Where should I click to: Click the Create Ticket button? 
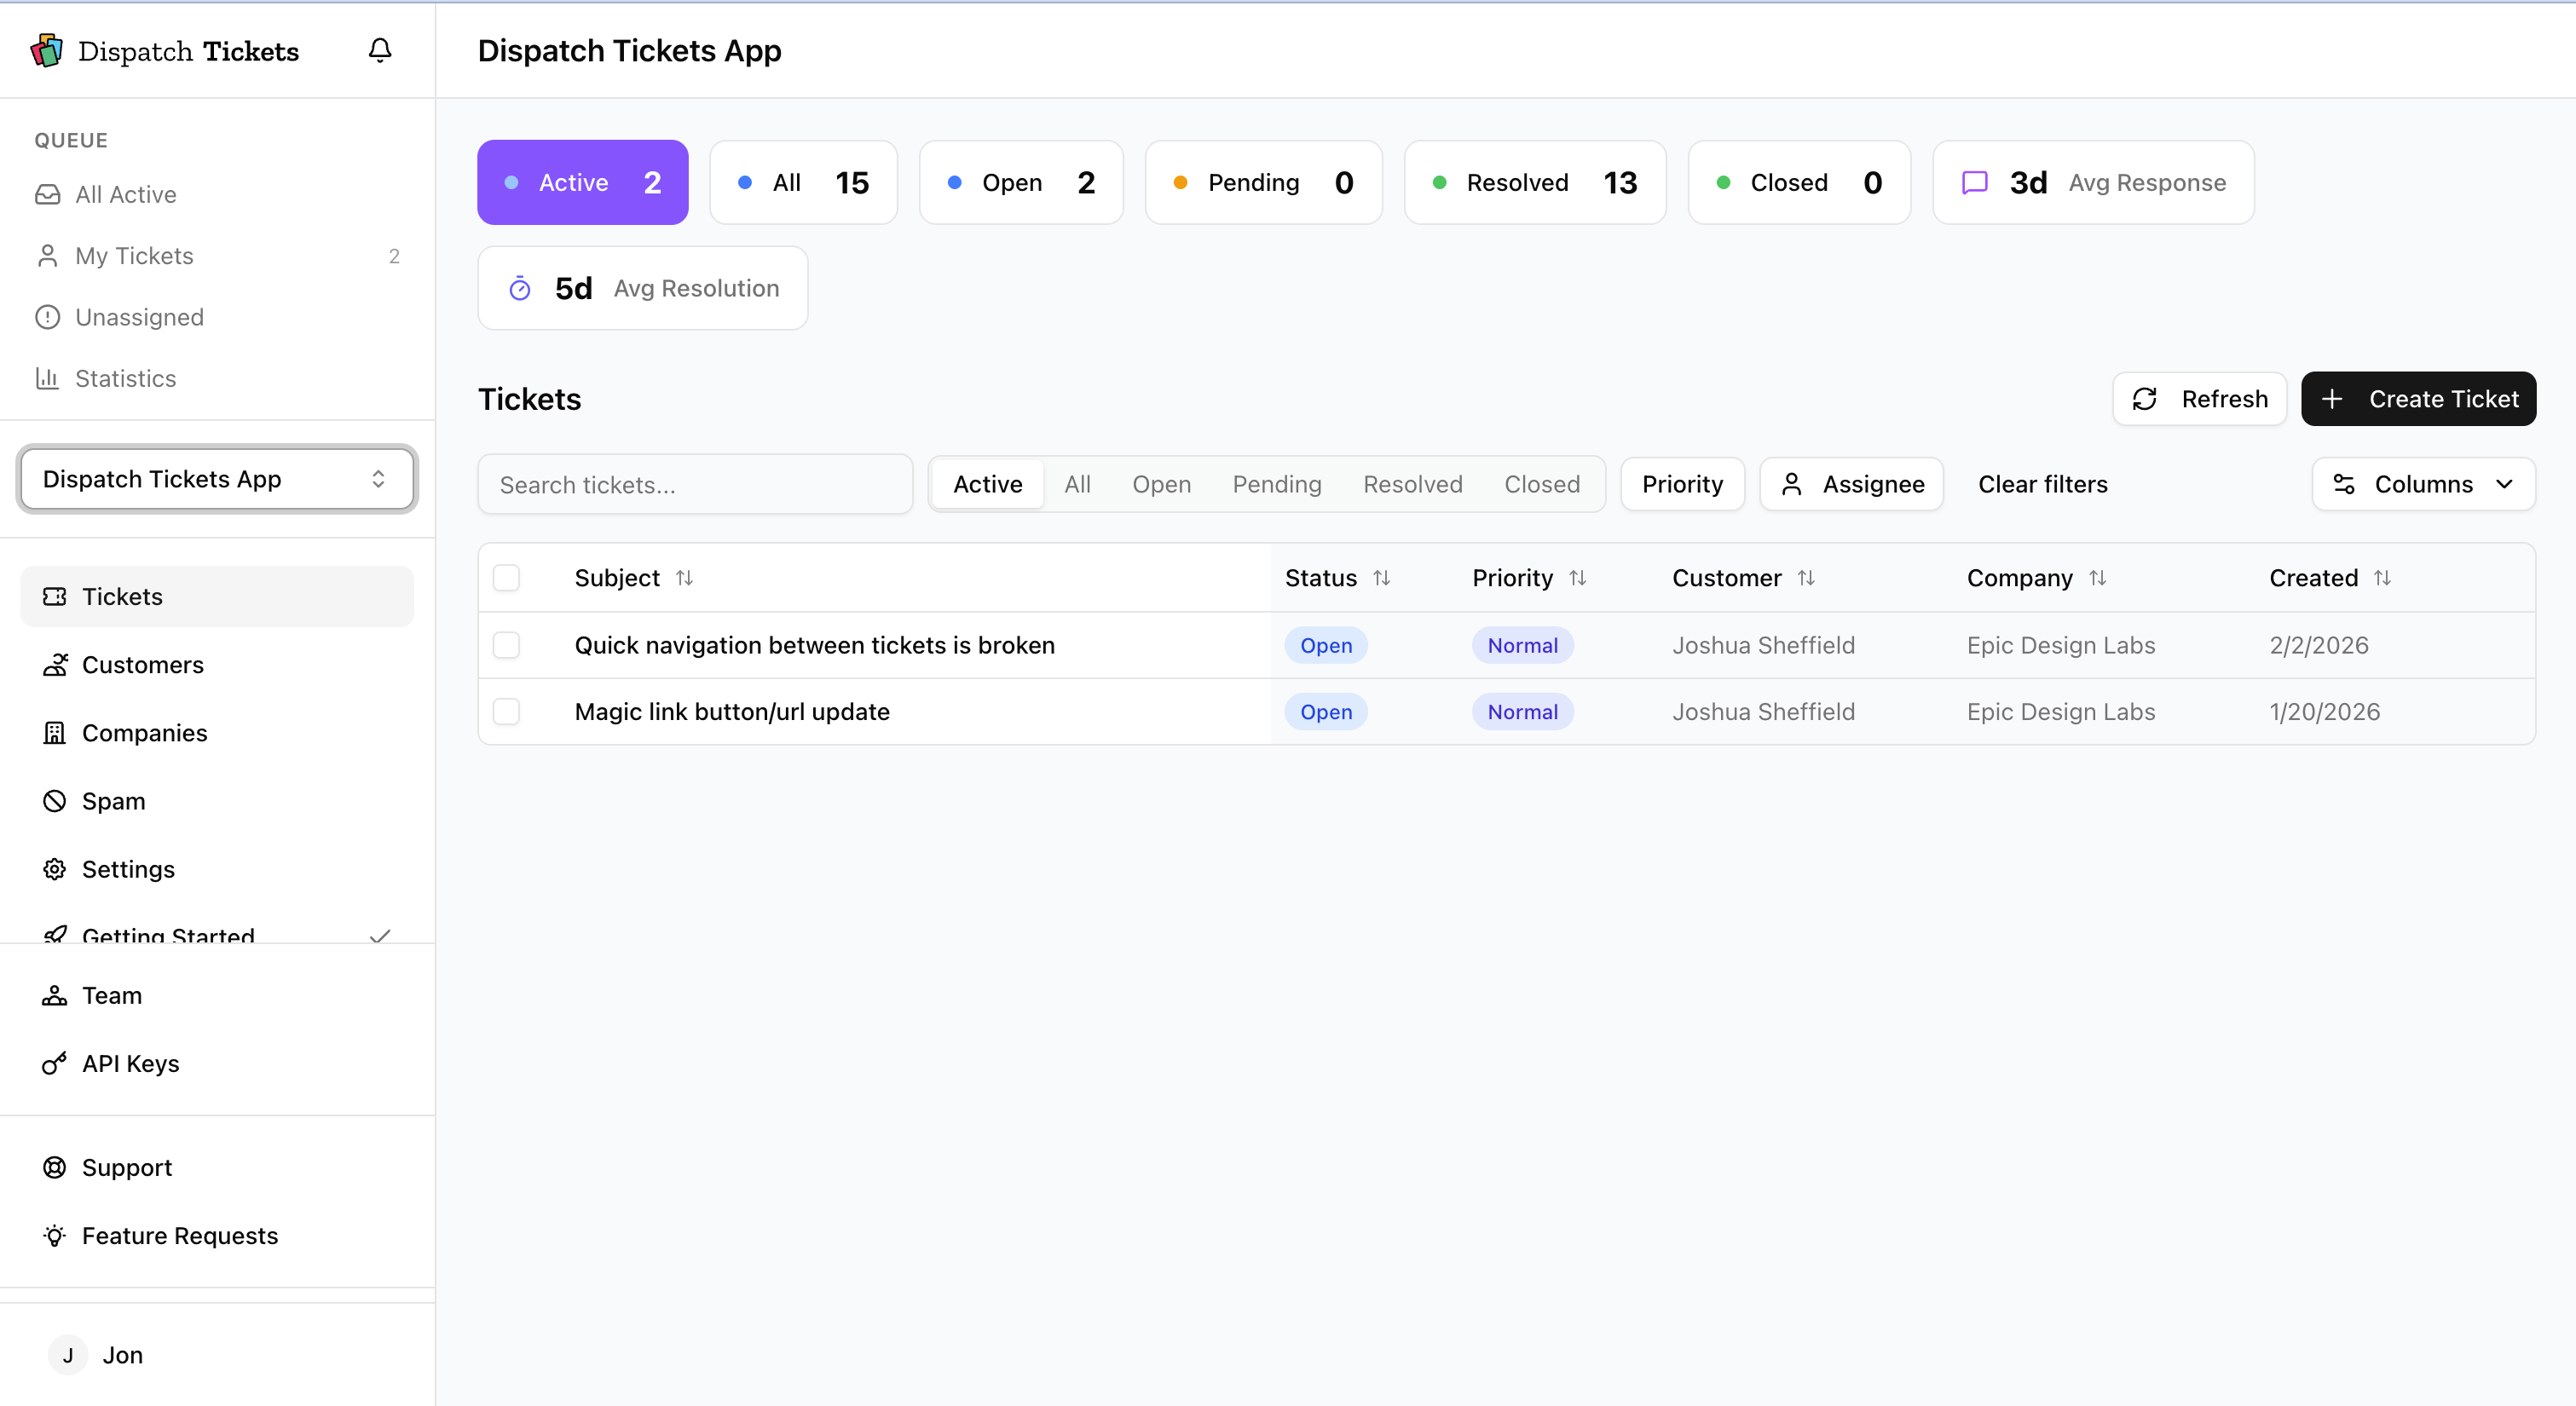coord(2418,399)
